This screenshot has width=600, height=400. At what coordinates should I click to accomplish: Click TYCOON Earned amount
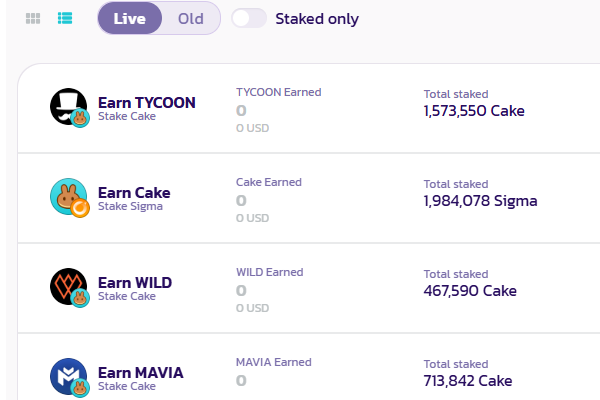click(x=241, y=110)
